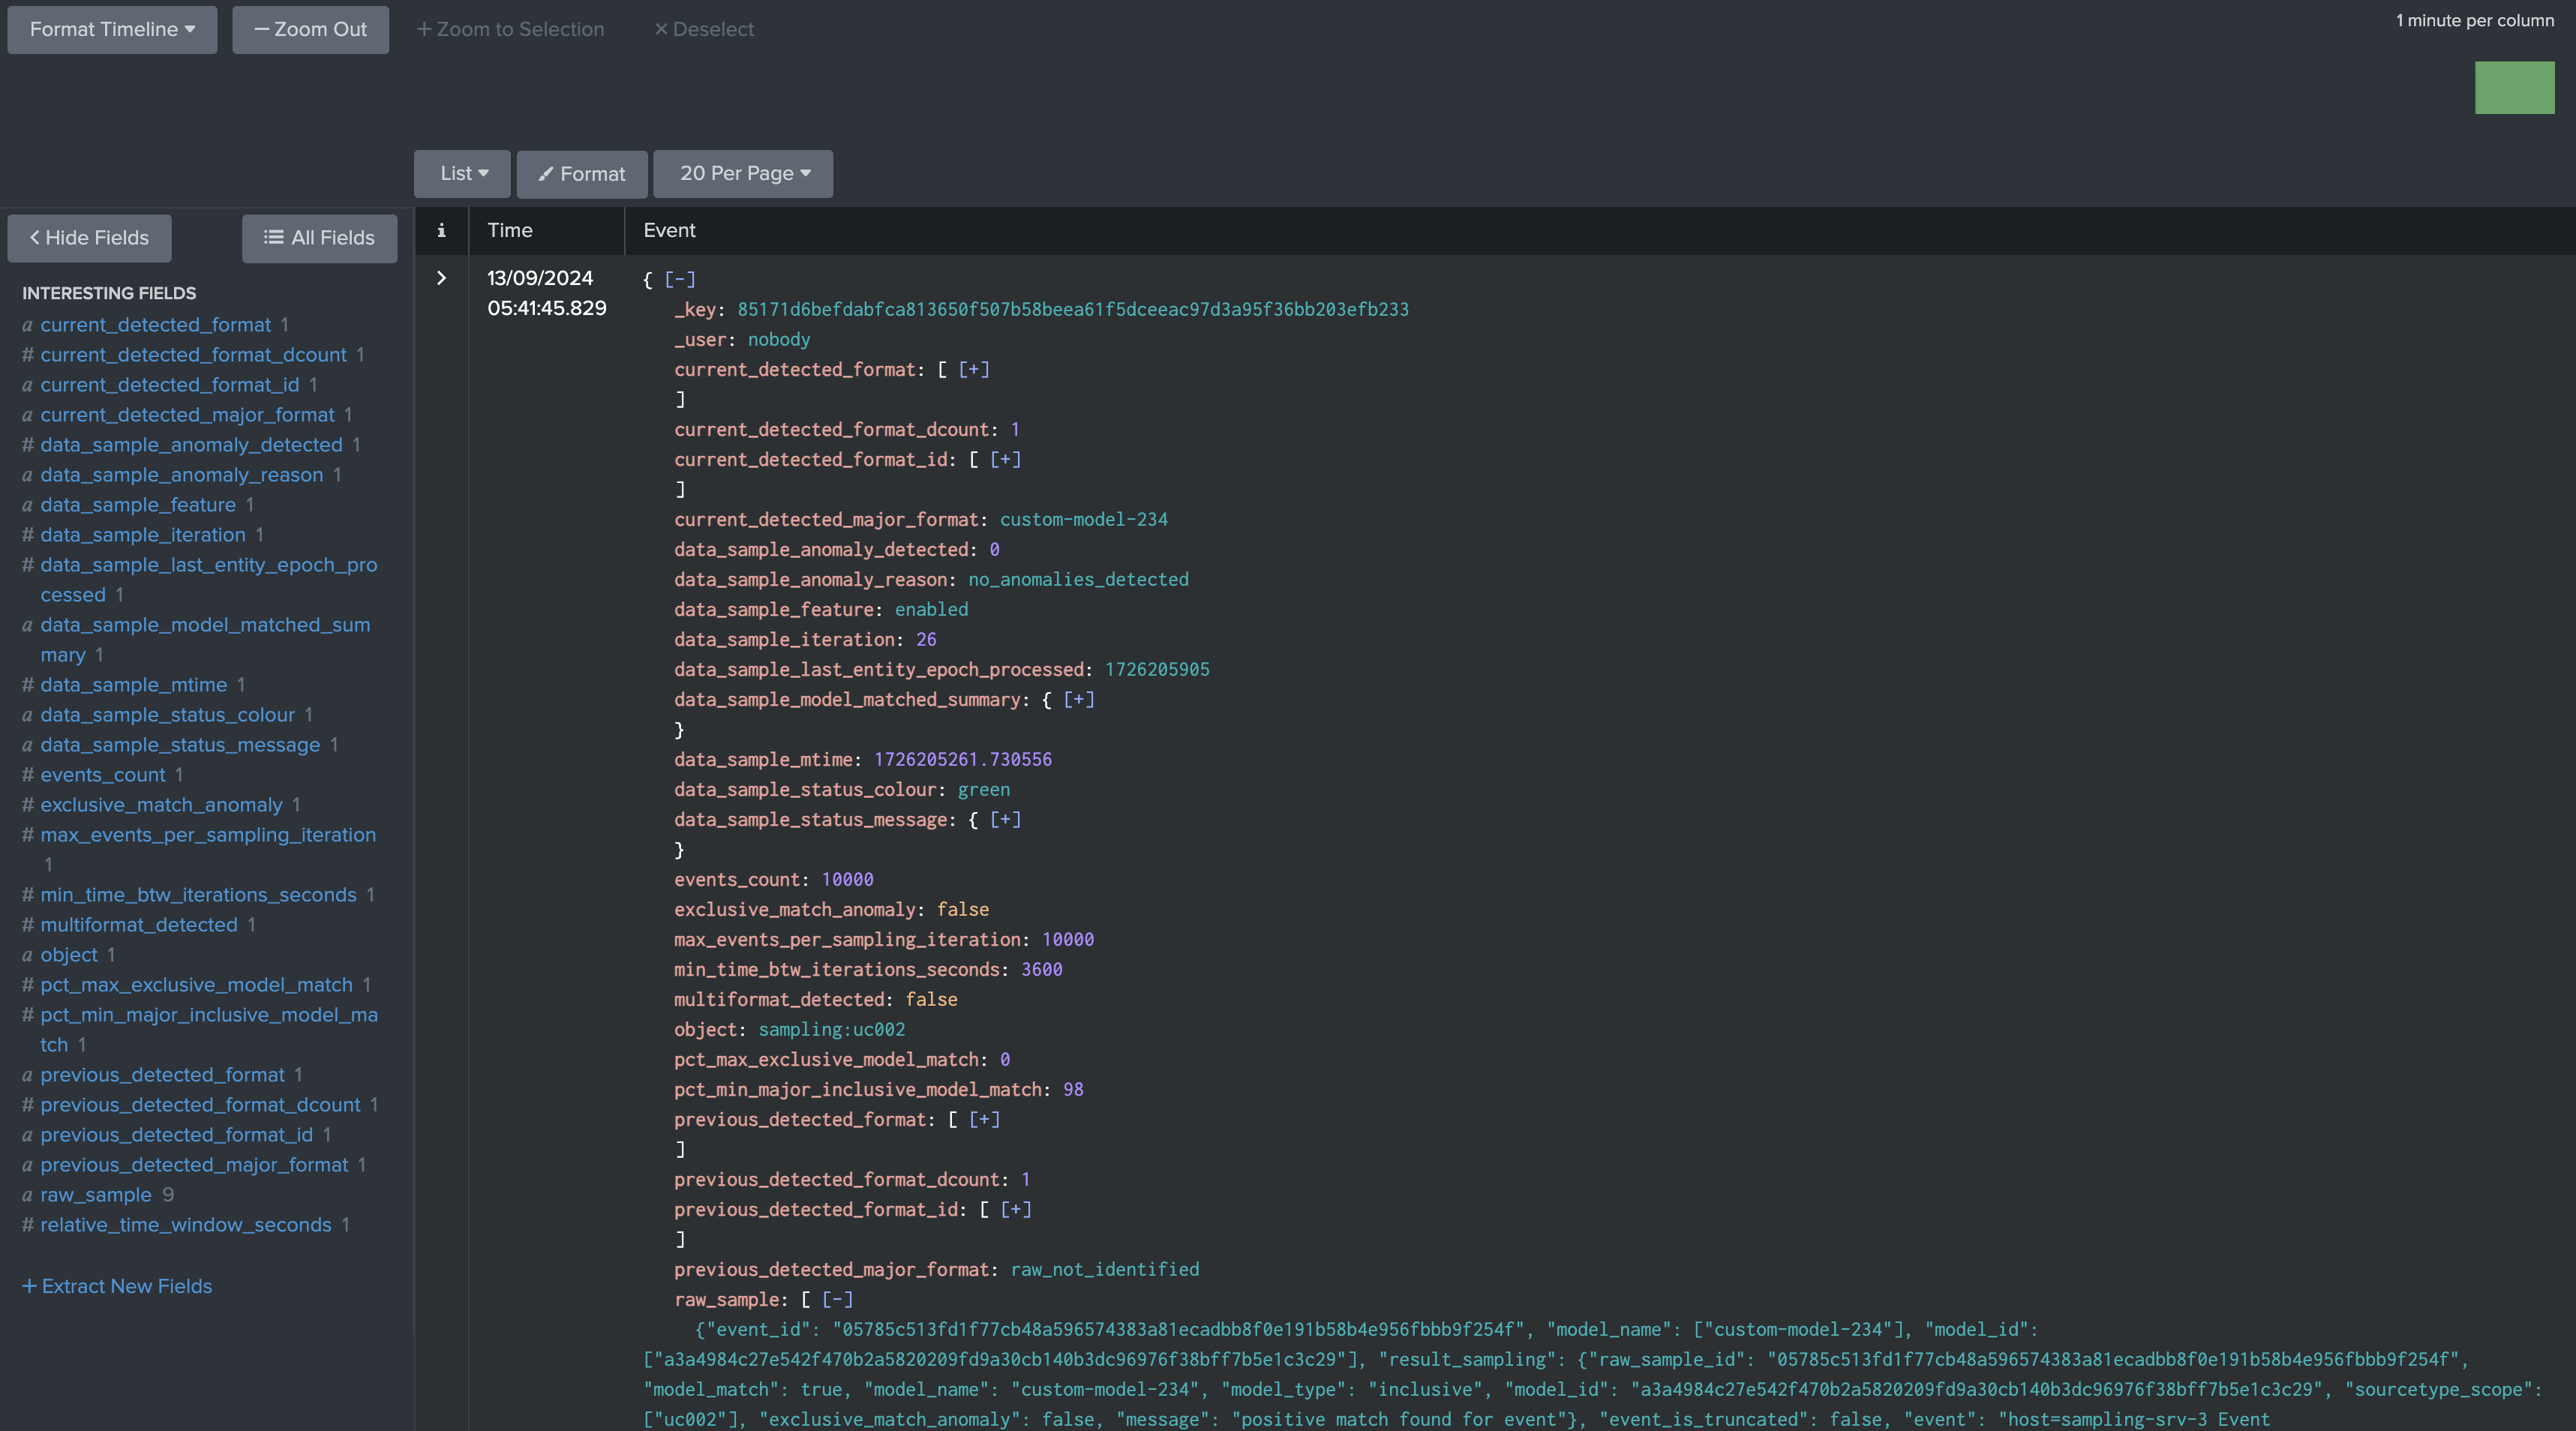Image resolution: width=2576 pixels, height=1431 pixels.
Task: Select data_sample_status_colour sidebar field
Action: [167, 715]
